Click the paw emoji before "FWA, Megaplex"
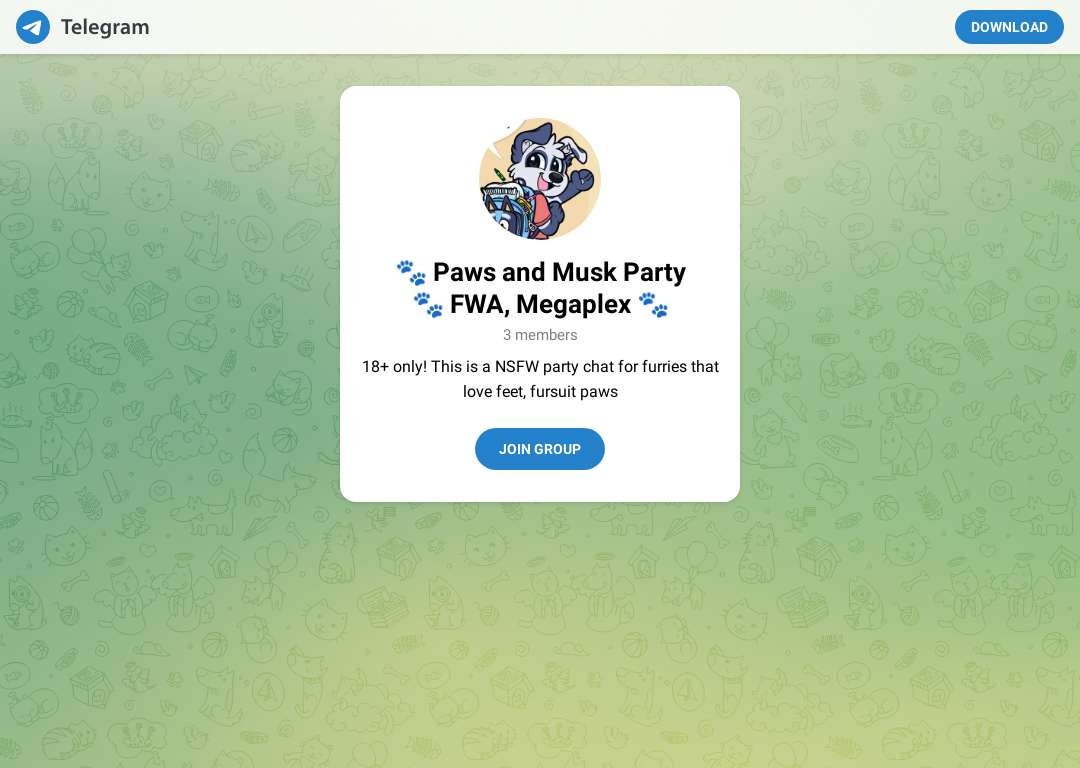This screenshot has height=768, width=1080. (428, 304)
